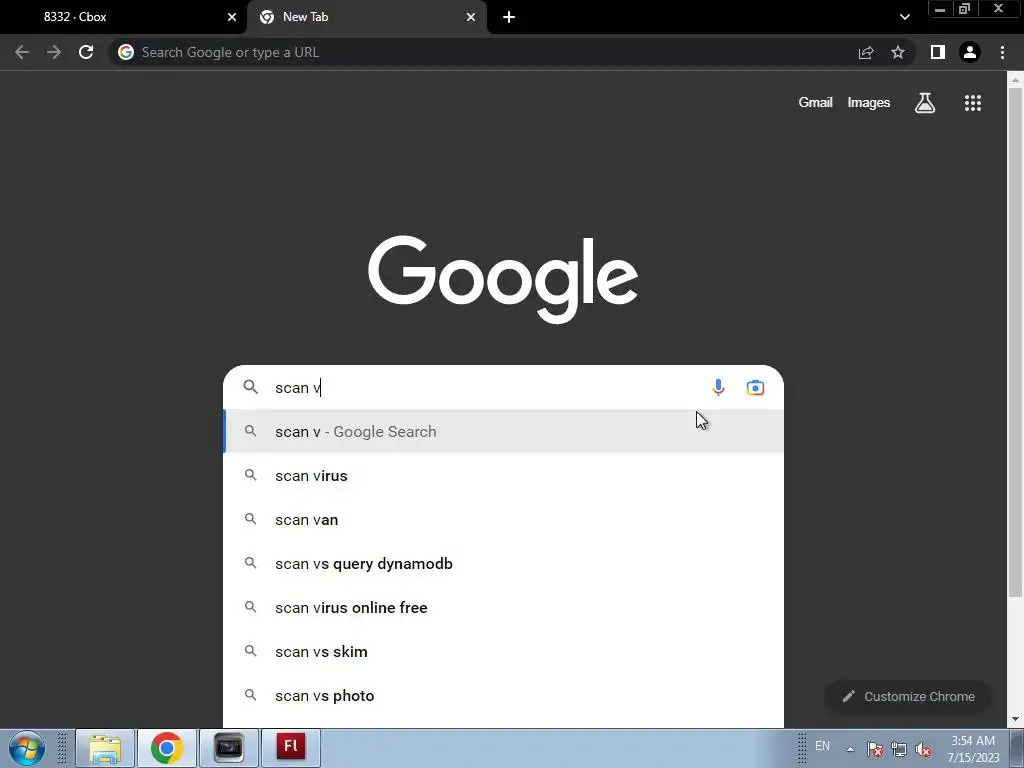The height and width of the screenshot is (768, 1024).
Task: Select 'scan v - Google Search' suggestion
Action: [x=504, y=432]
